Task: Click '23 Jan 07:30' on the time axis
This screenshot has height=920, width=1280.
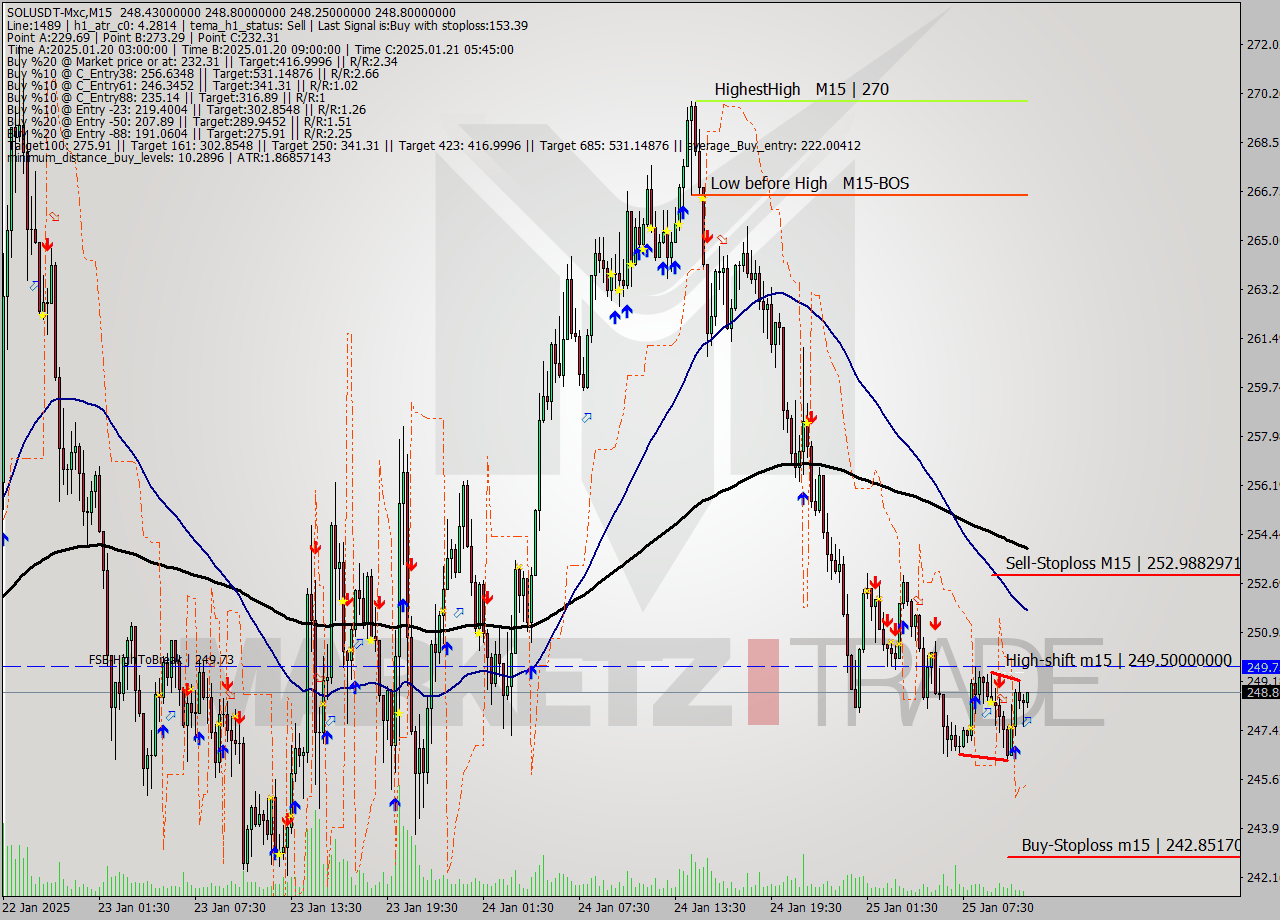Action: [229, 907]
